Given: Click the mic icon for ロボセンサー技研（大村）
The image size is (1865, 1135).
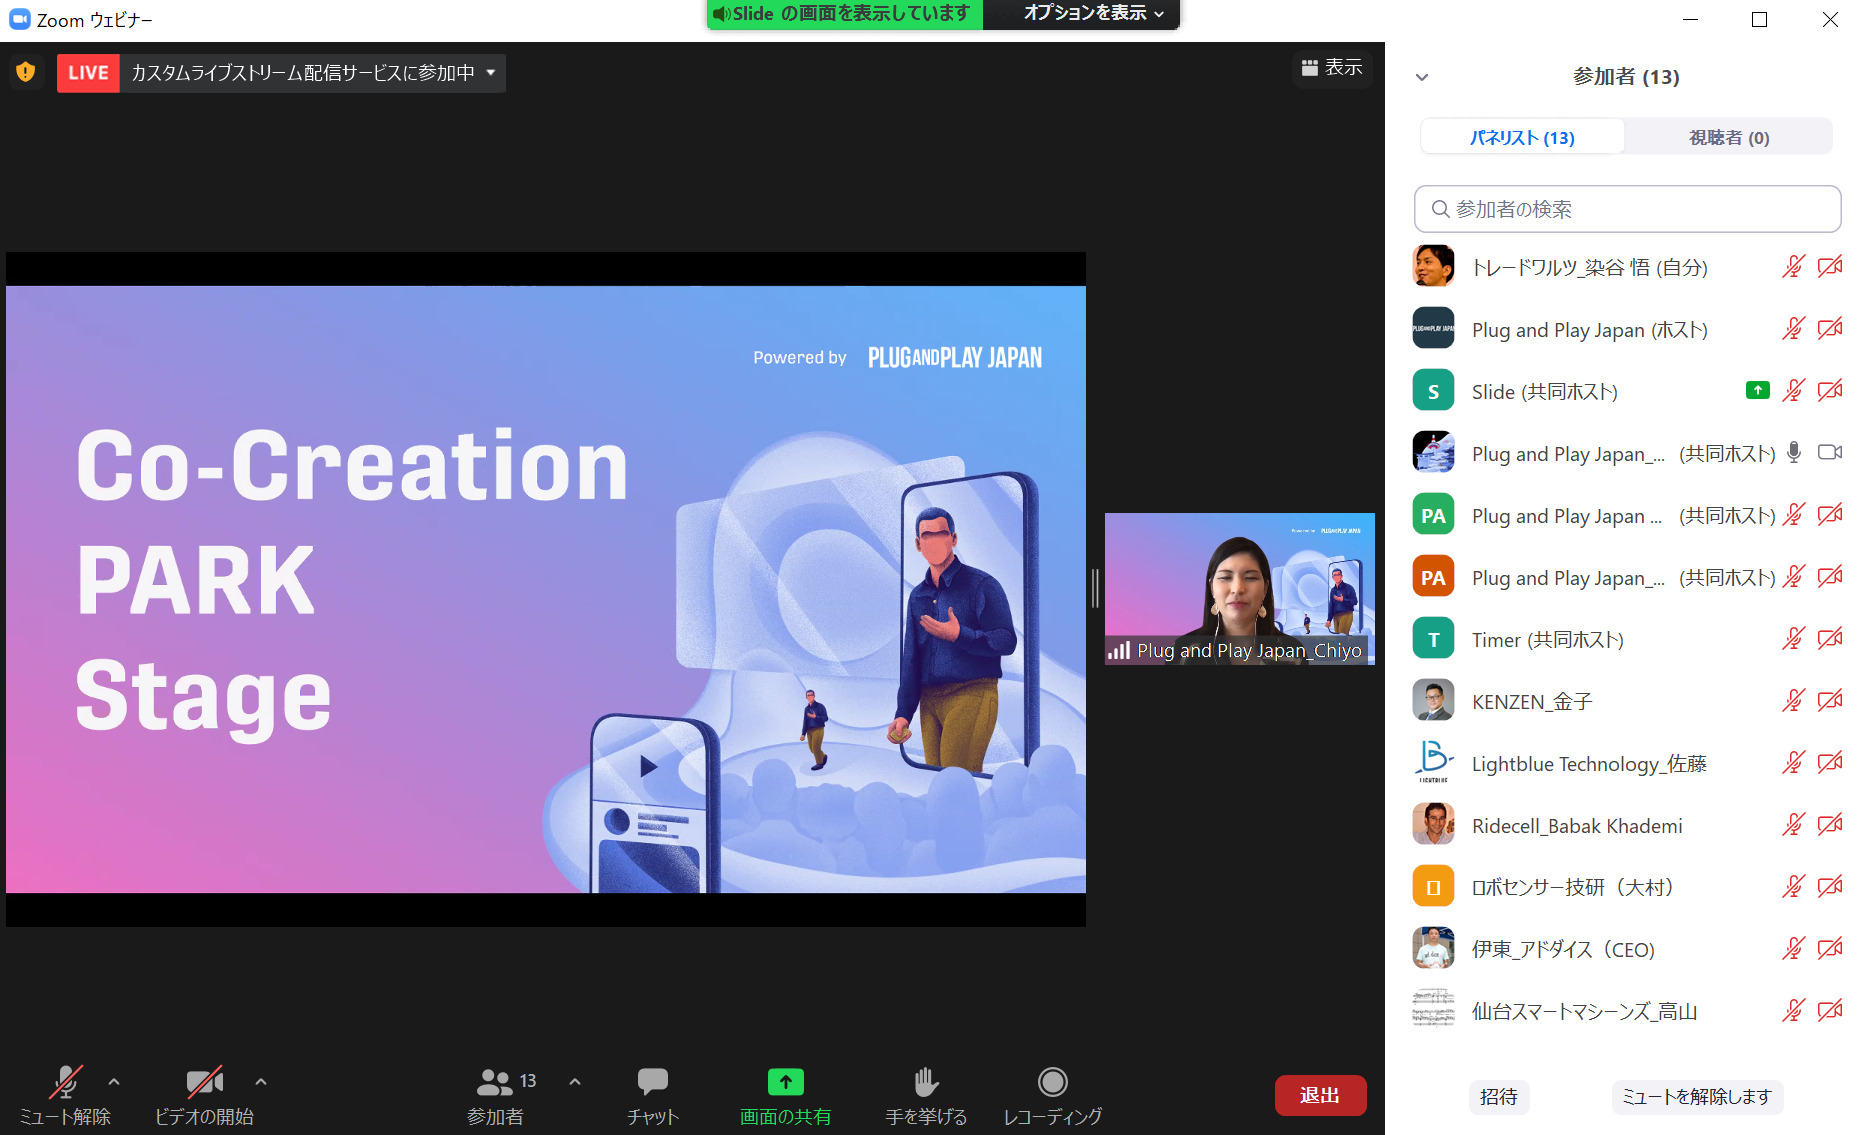Looking at the screenshot, I should [x=1794, y=887].
